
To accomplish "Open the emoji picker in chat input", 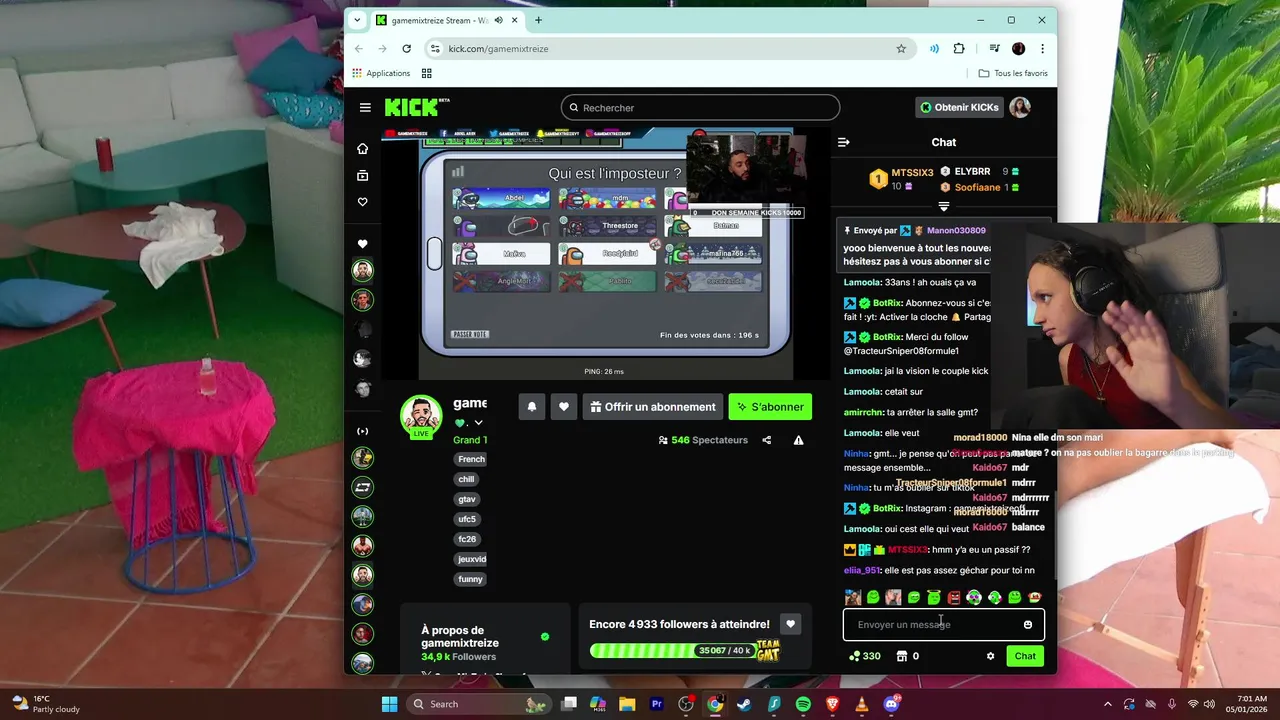I will click(x=1027, y=625).
